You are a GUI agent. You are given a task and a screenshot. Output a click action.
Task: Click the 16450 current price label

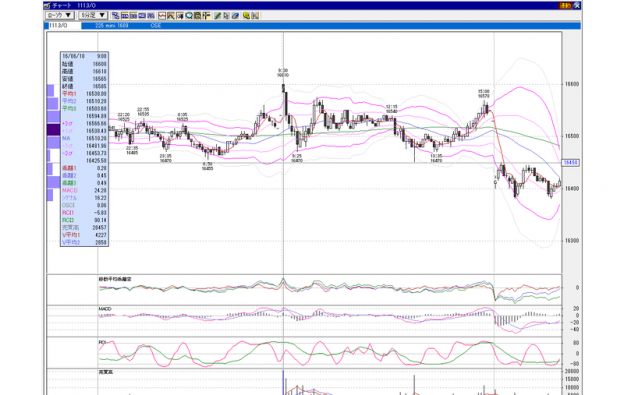pyautogui.click(x=570, y=163)
